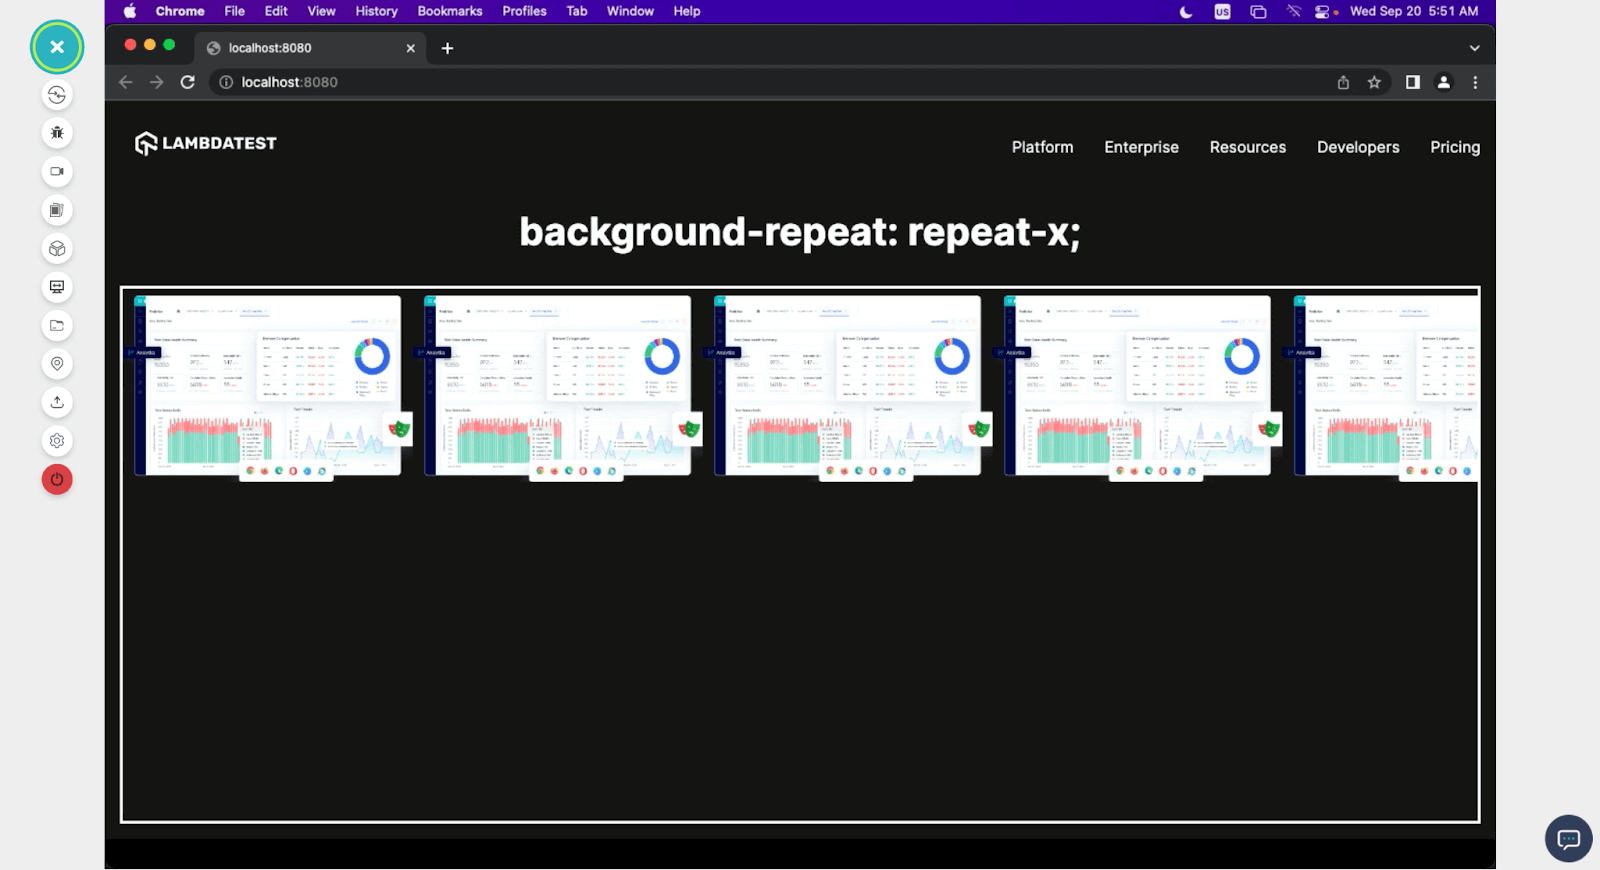
Task: Click the upload icon in sidebar
Action: (x=57, y=402)
